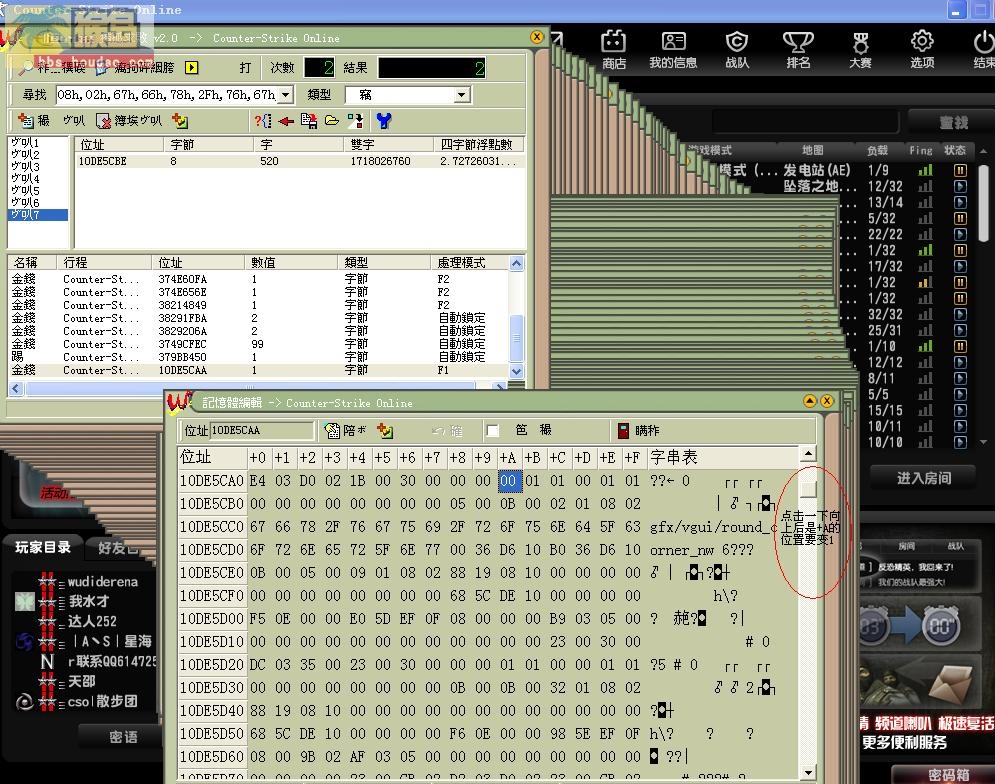The width and height of the screenshot is (995, 784).
Task: Switch to the 玩家目录 tab
Action: [43, 547]
